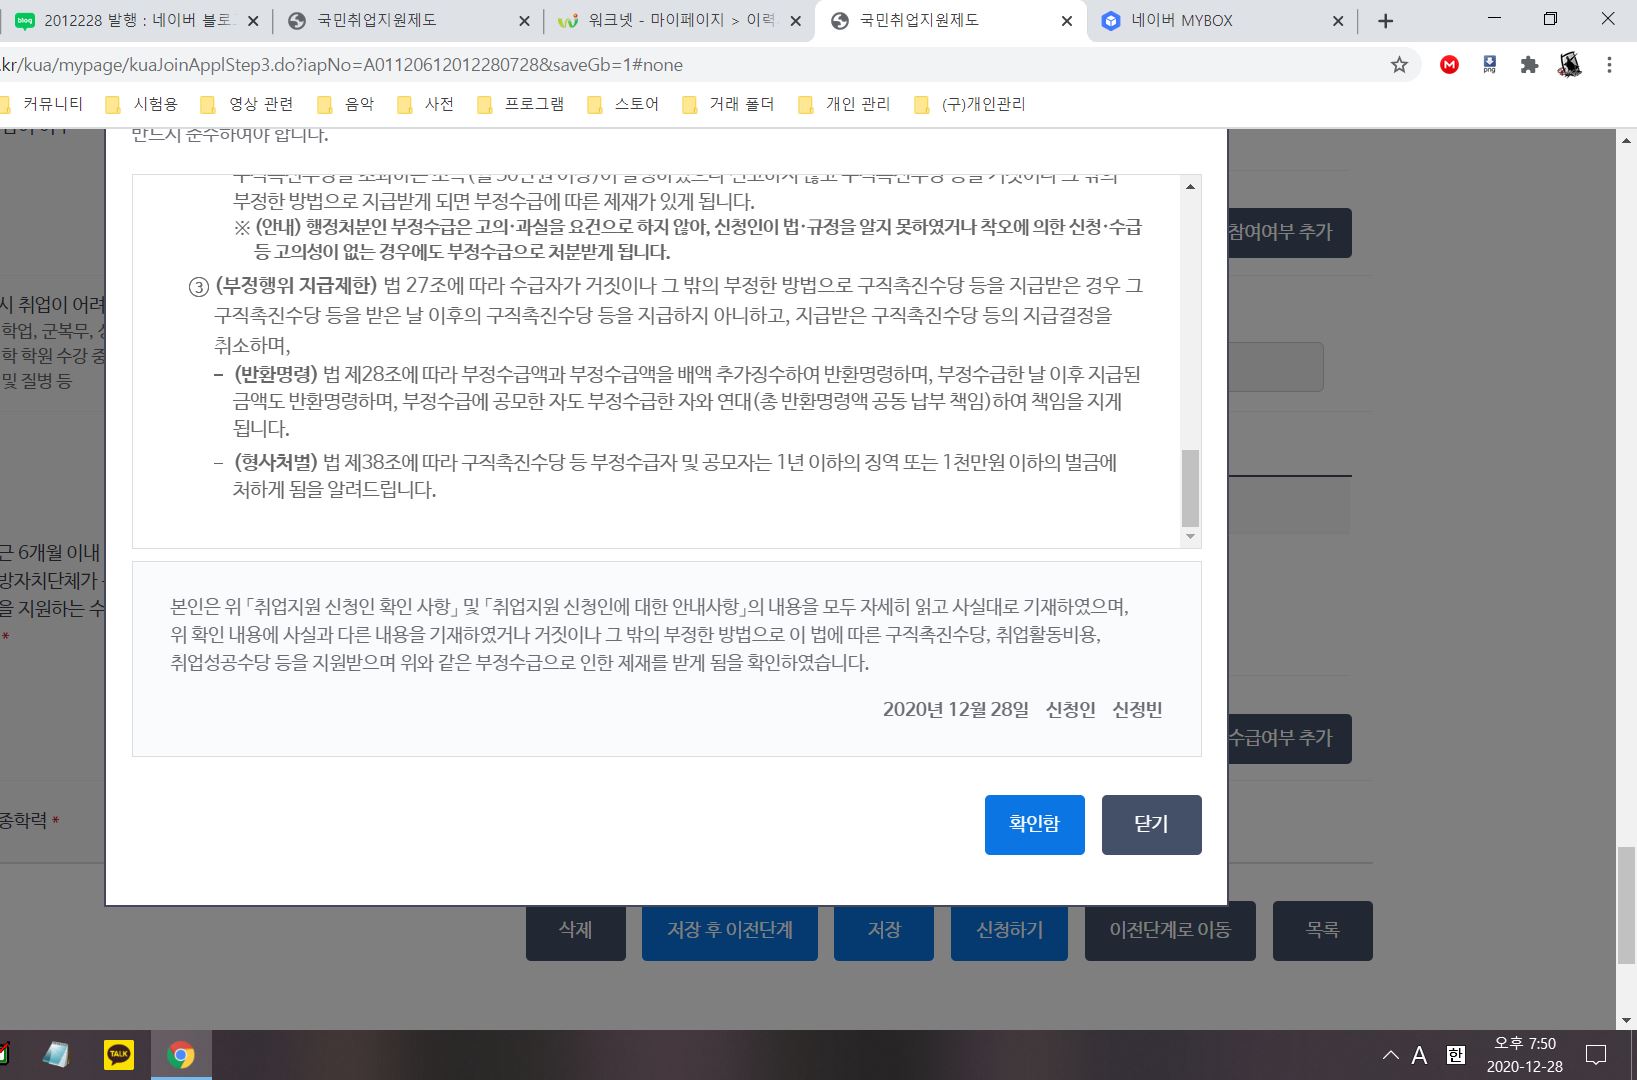
Task: Show hidden system tray icons
Action: click(x=1391, y=1055)
